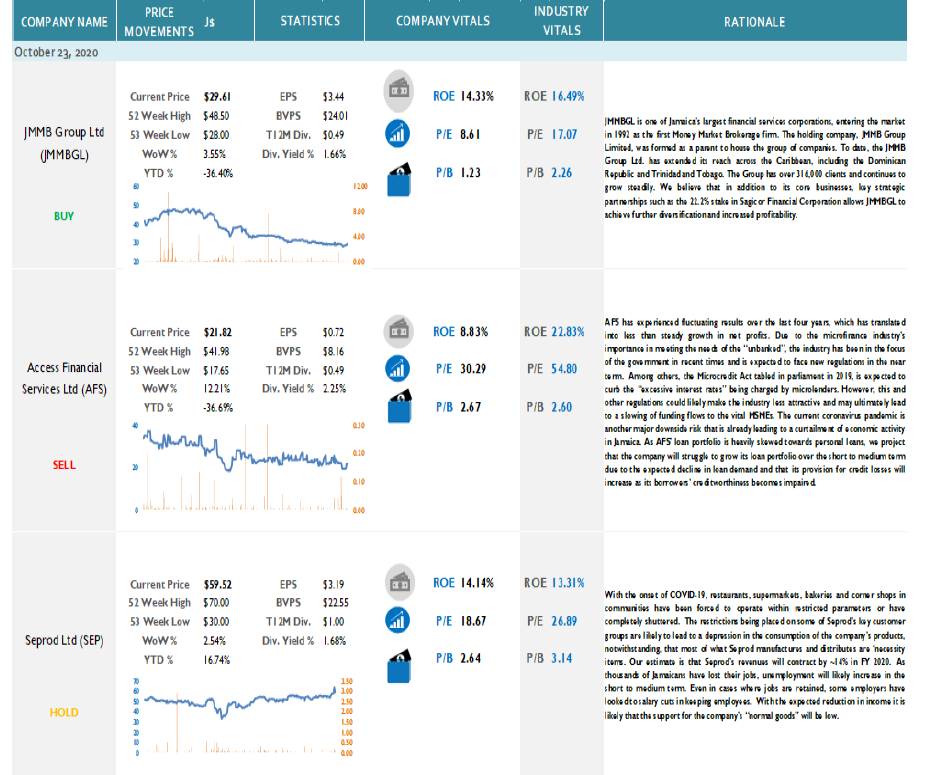Click the green BUY recommendation

[64, 216]
